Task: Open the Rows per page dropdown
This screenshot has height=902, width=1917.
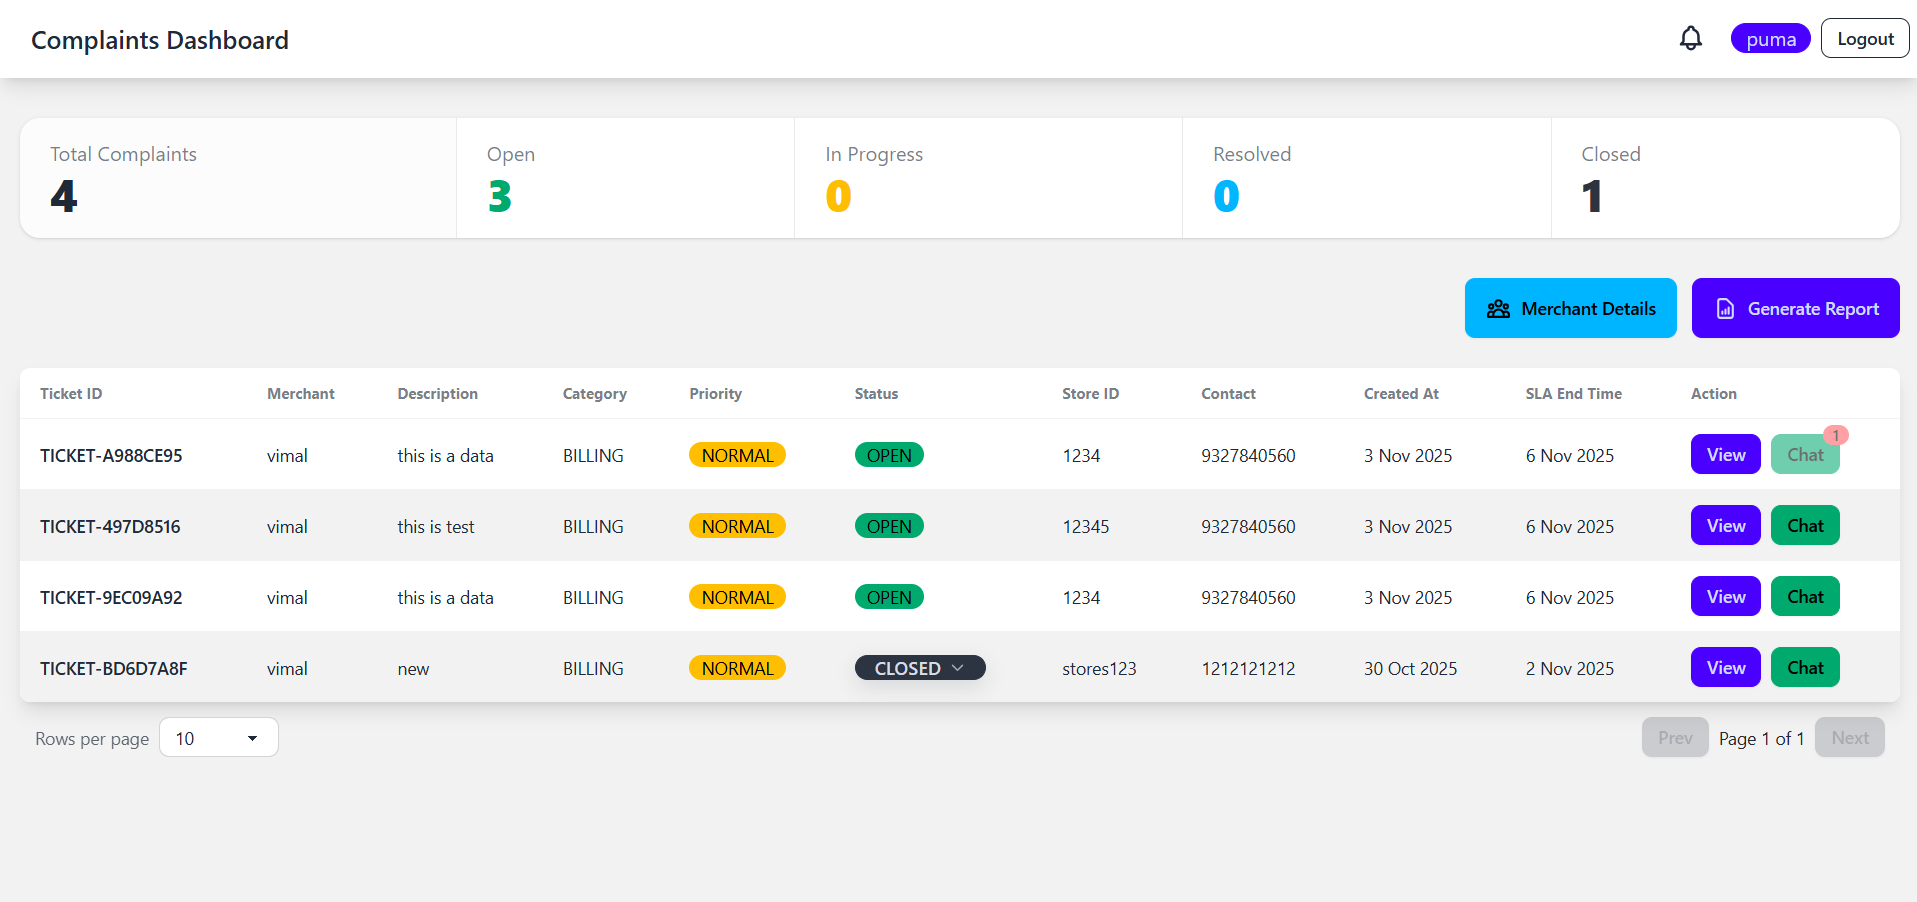Action: pos(218,737)
